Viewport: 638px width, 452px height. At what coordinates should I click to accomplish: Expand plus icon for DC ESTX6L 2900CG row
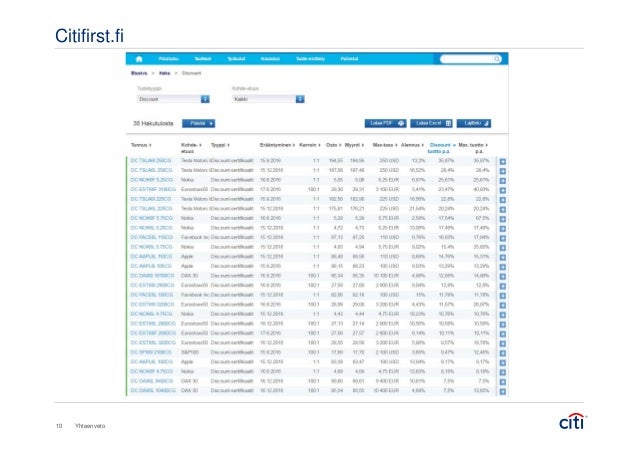pyautogui.click(x=503, y=324)
